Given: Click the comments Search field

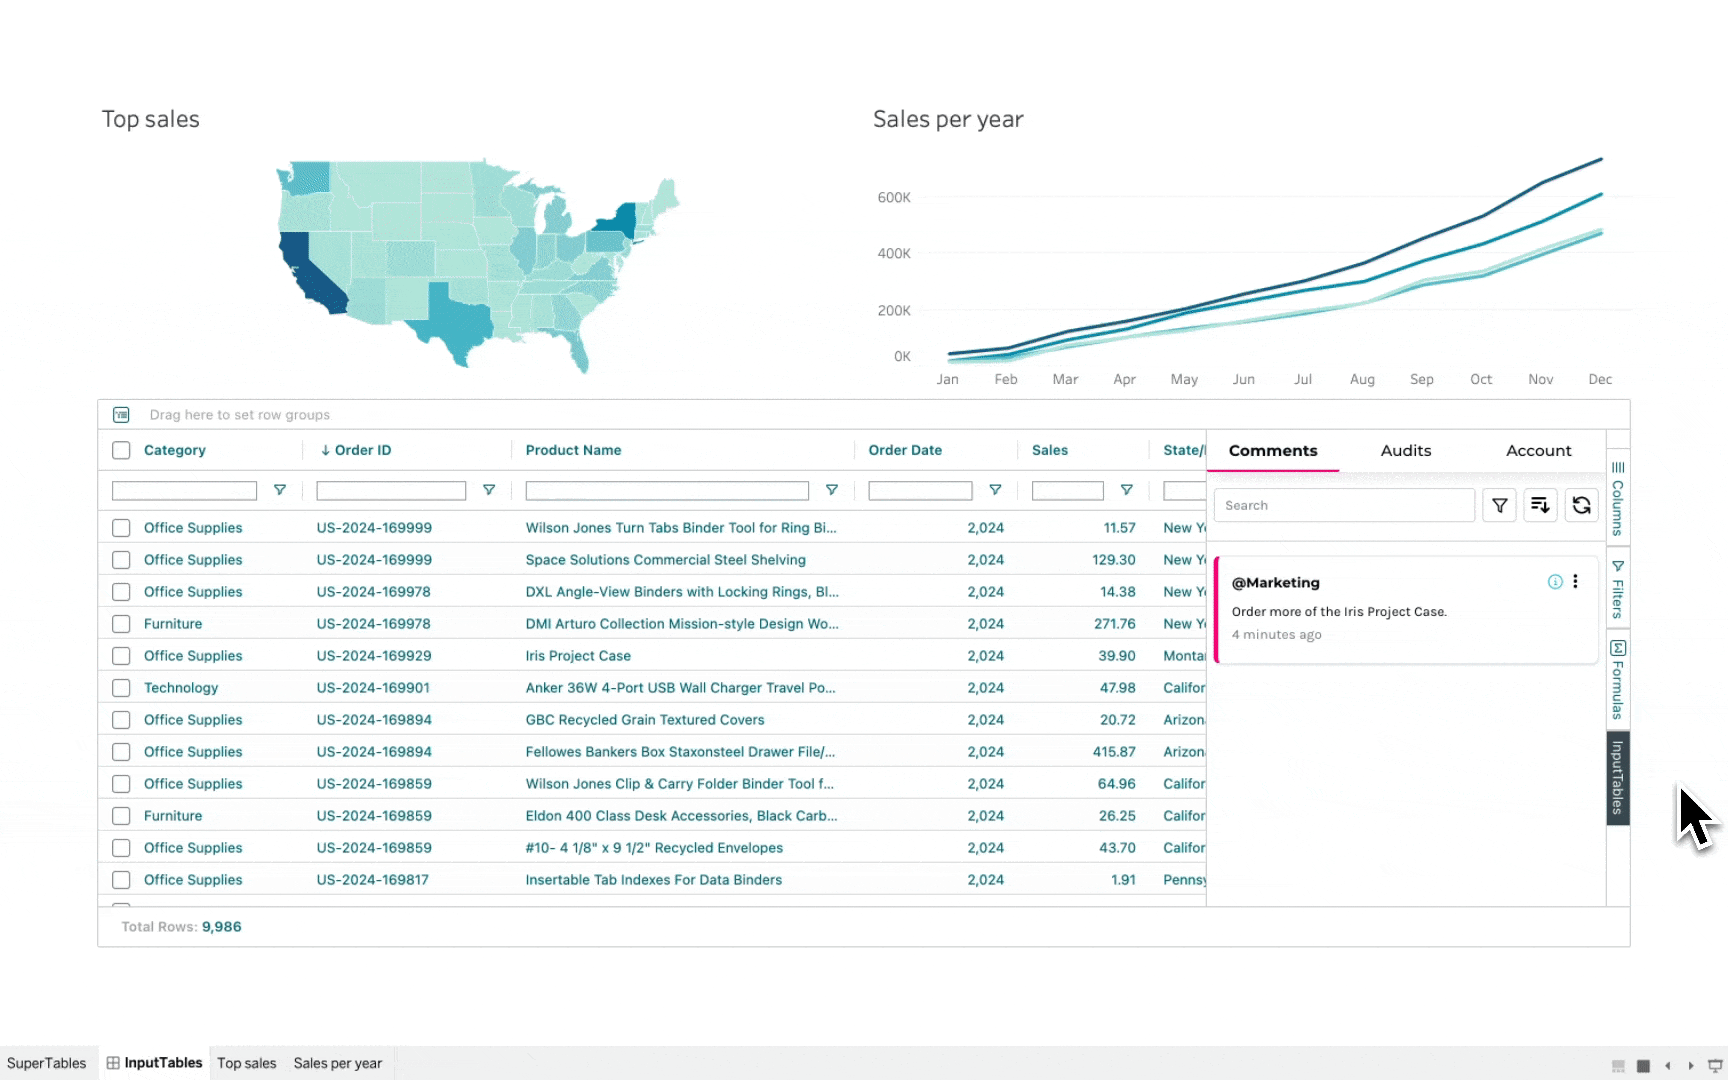Looking at the screenshot, I should coord(1343,506).
